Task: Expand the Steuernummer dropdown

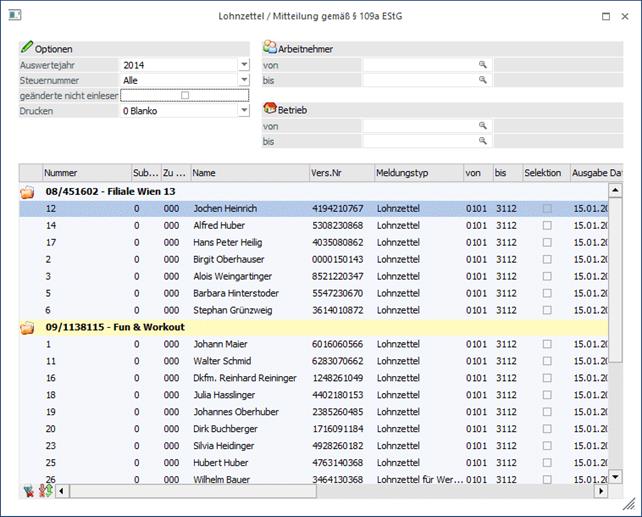Action: pos(244,80)
